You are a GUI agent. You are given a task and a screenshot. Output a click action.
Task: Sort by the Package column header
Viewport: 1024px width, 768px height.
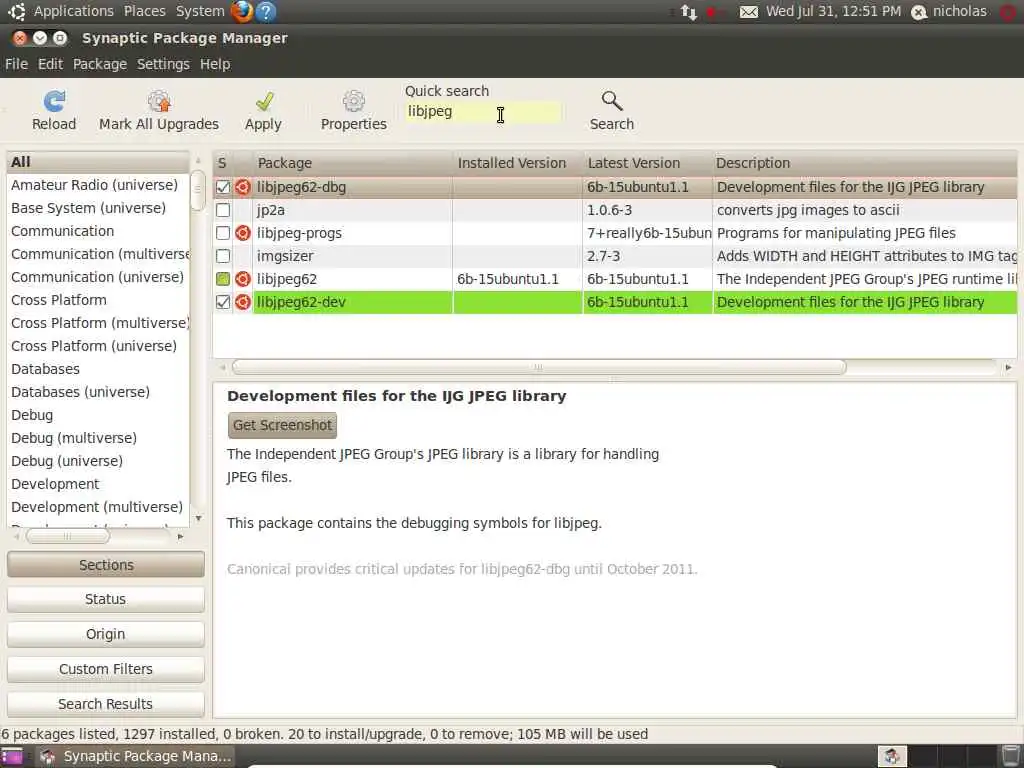point(353,163)
